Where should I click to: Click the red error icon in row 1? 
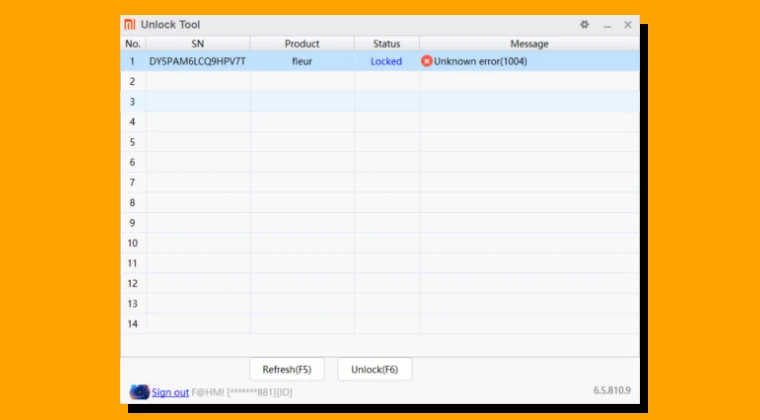[427, 61]
